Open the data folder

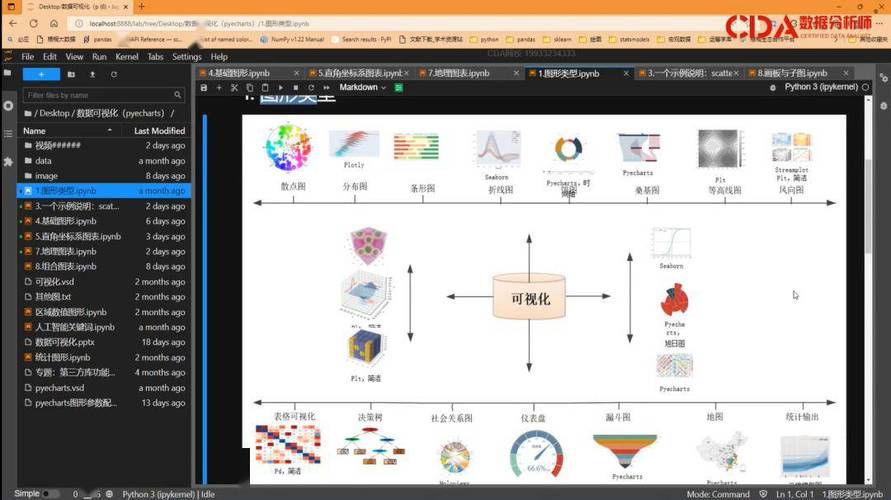[103, 161]
